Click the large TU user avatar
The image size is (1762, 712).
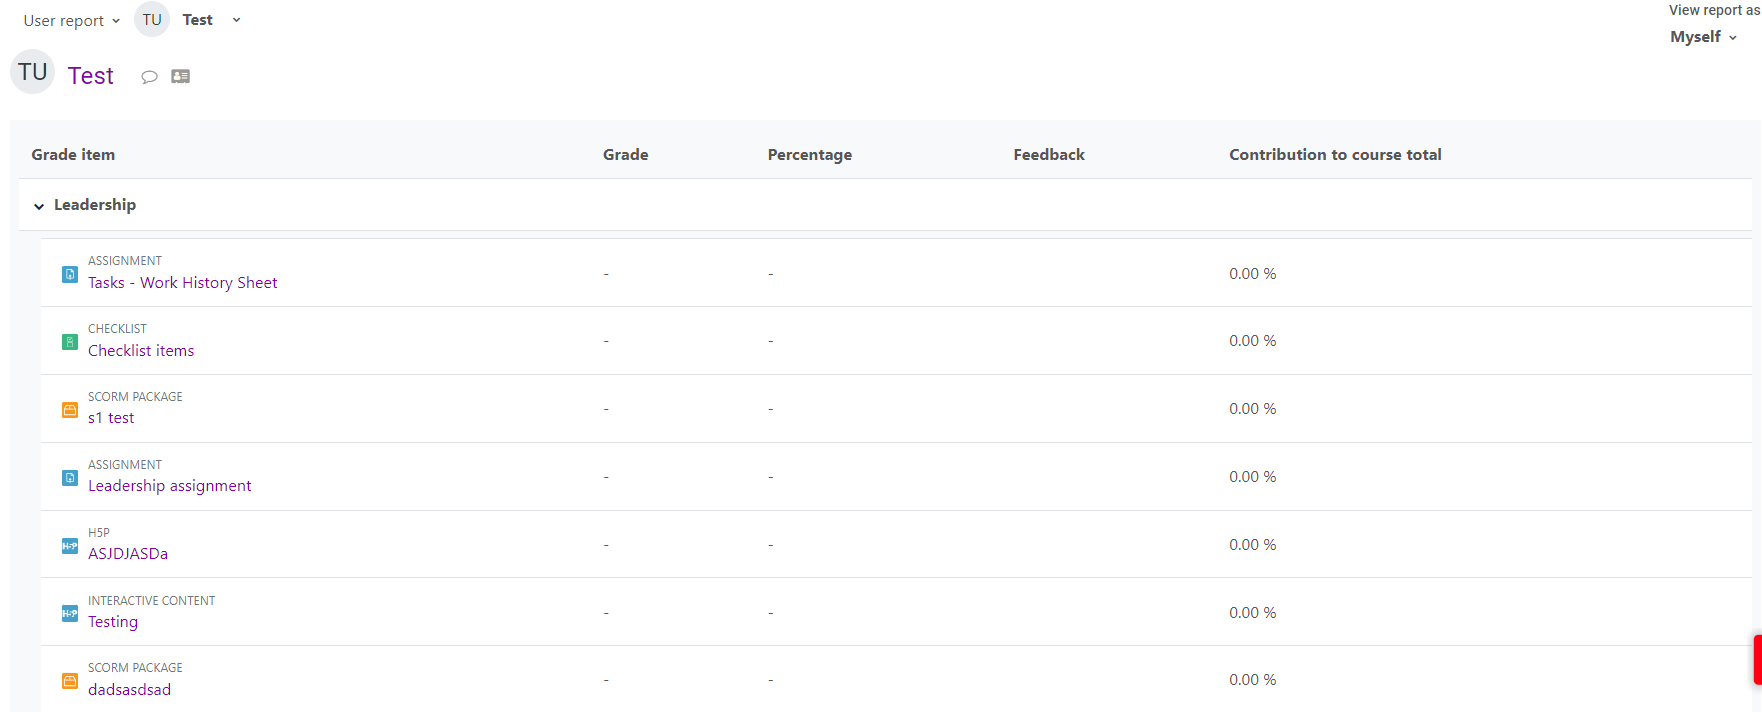coord(33,72)
